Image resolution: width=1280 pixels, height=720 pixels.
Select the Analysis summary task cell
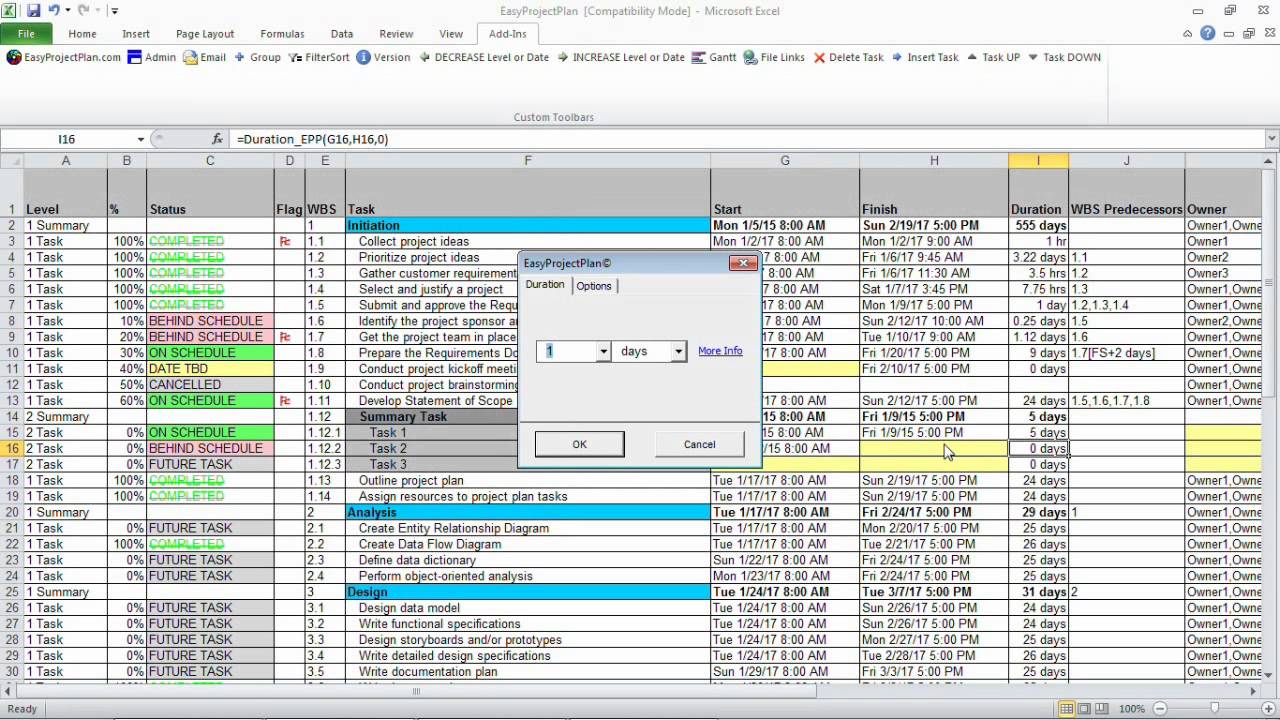click(528, 512)
